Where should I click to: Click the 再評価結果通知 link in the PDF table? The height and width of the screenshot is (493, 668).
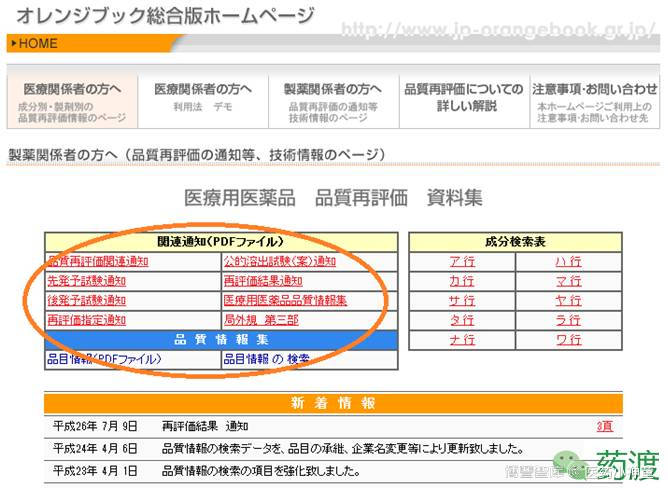tap(263, 281)
